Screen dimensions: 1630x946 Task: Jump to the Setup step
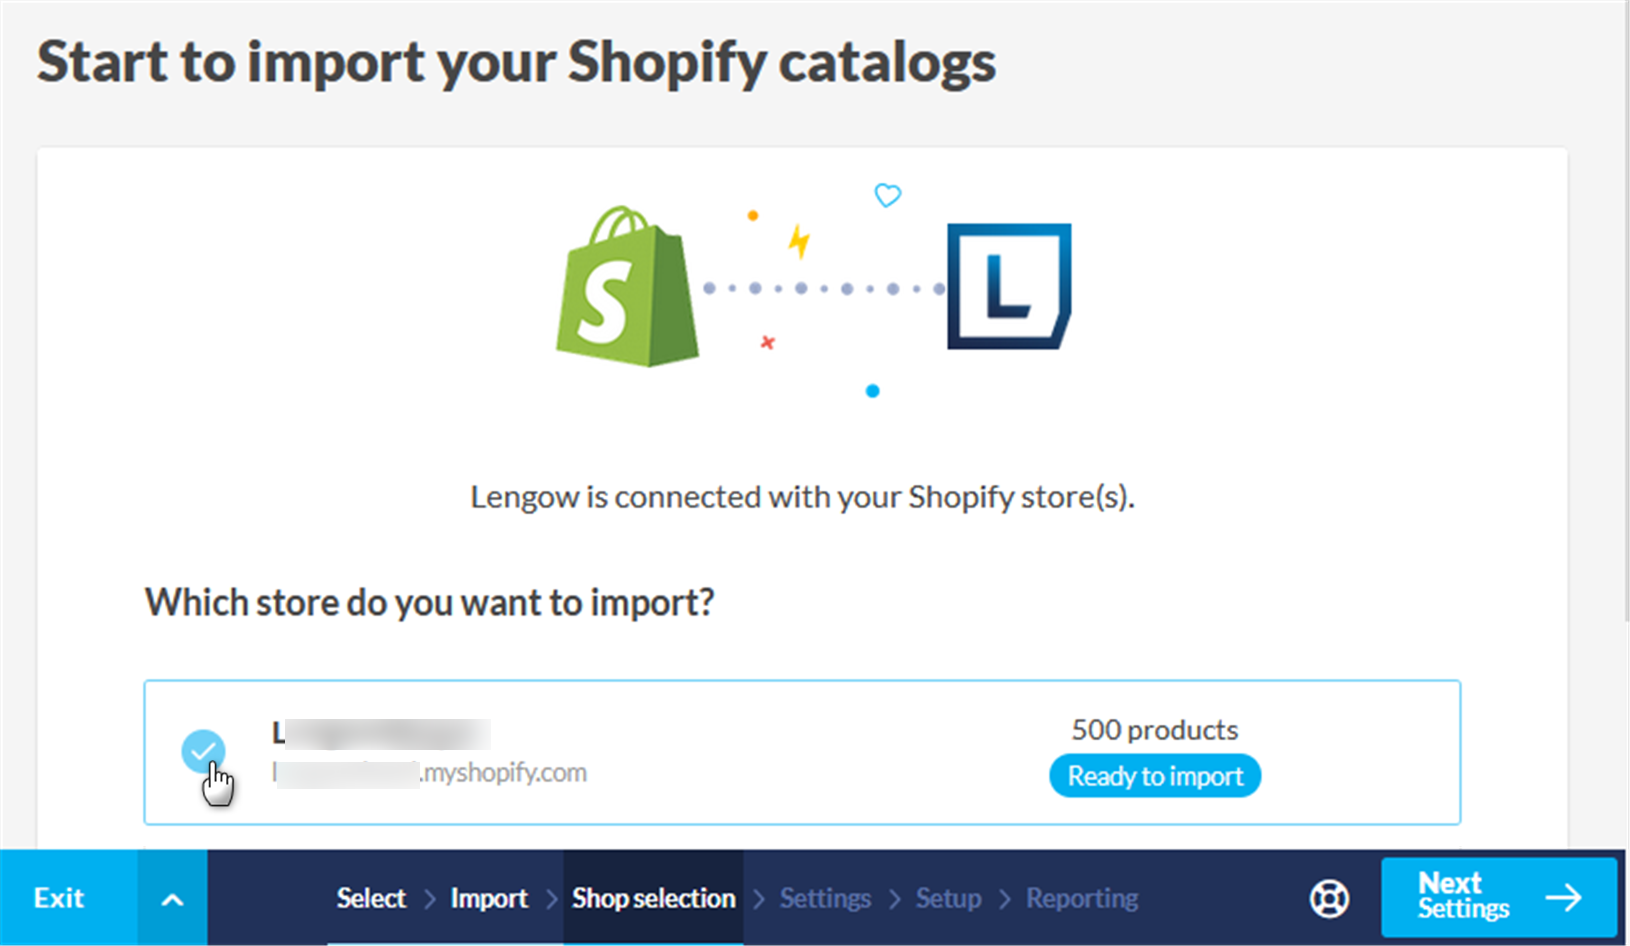[948, 898]
